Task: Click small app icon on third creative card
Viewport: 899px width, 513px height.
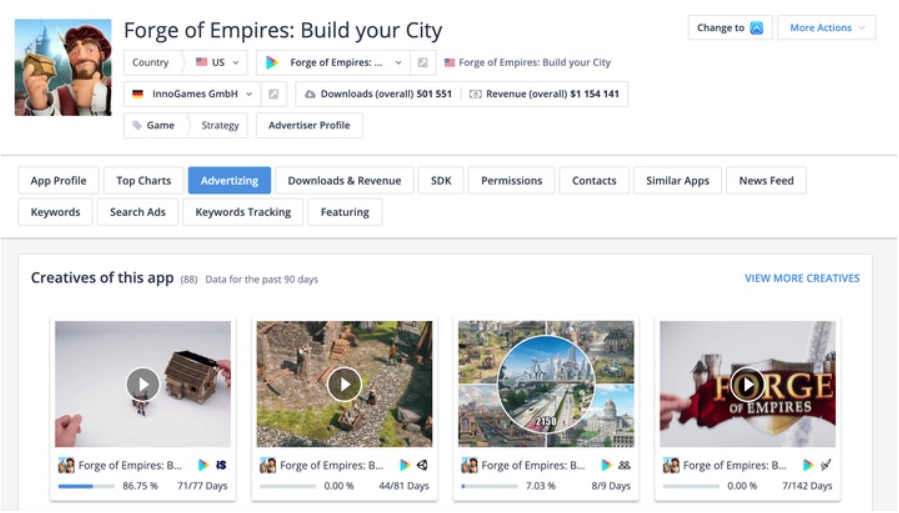Action: (469, 465)
